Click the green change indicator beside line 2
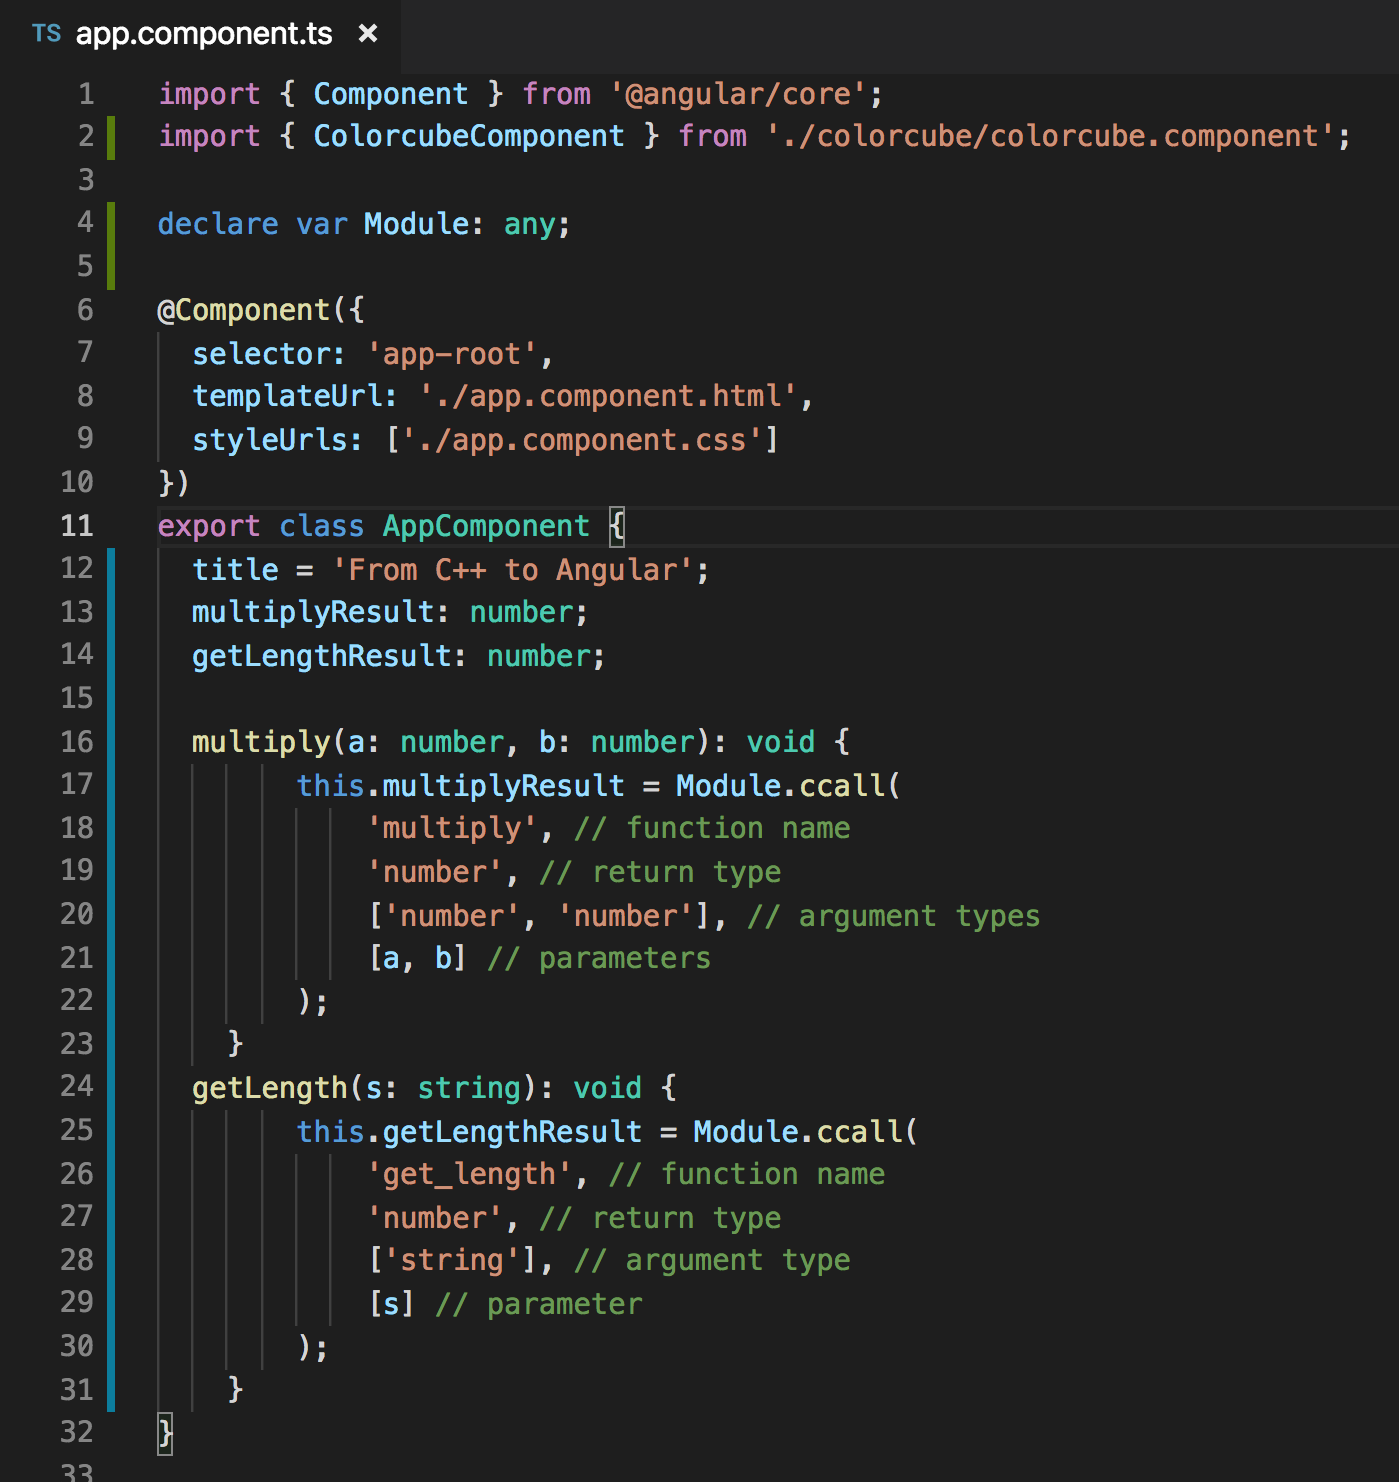The width and height of the screenshot is (1399, 1482). (x=112, y=136)
